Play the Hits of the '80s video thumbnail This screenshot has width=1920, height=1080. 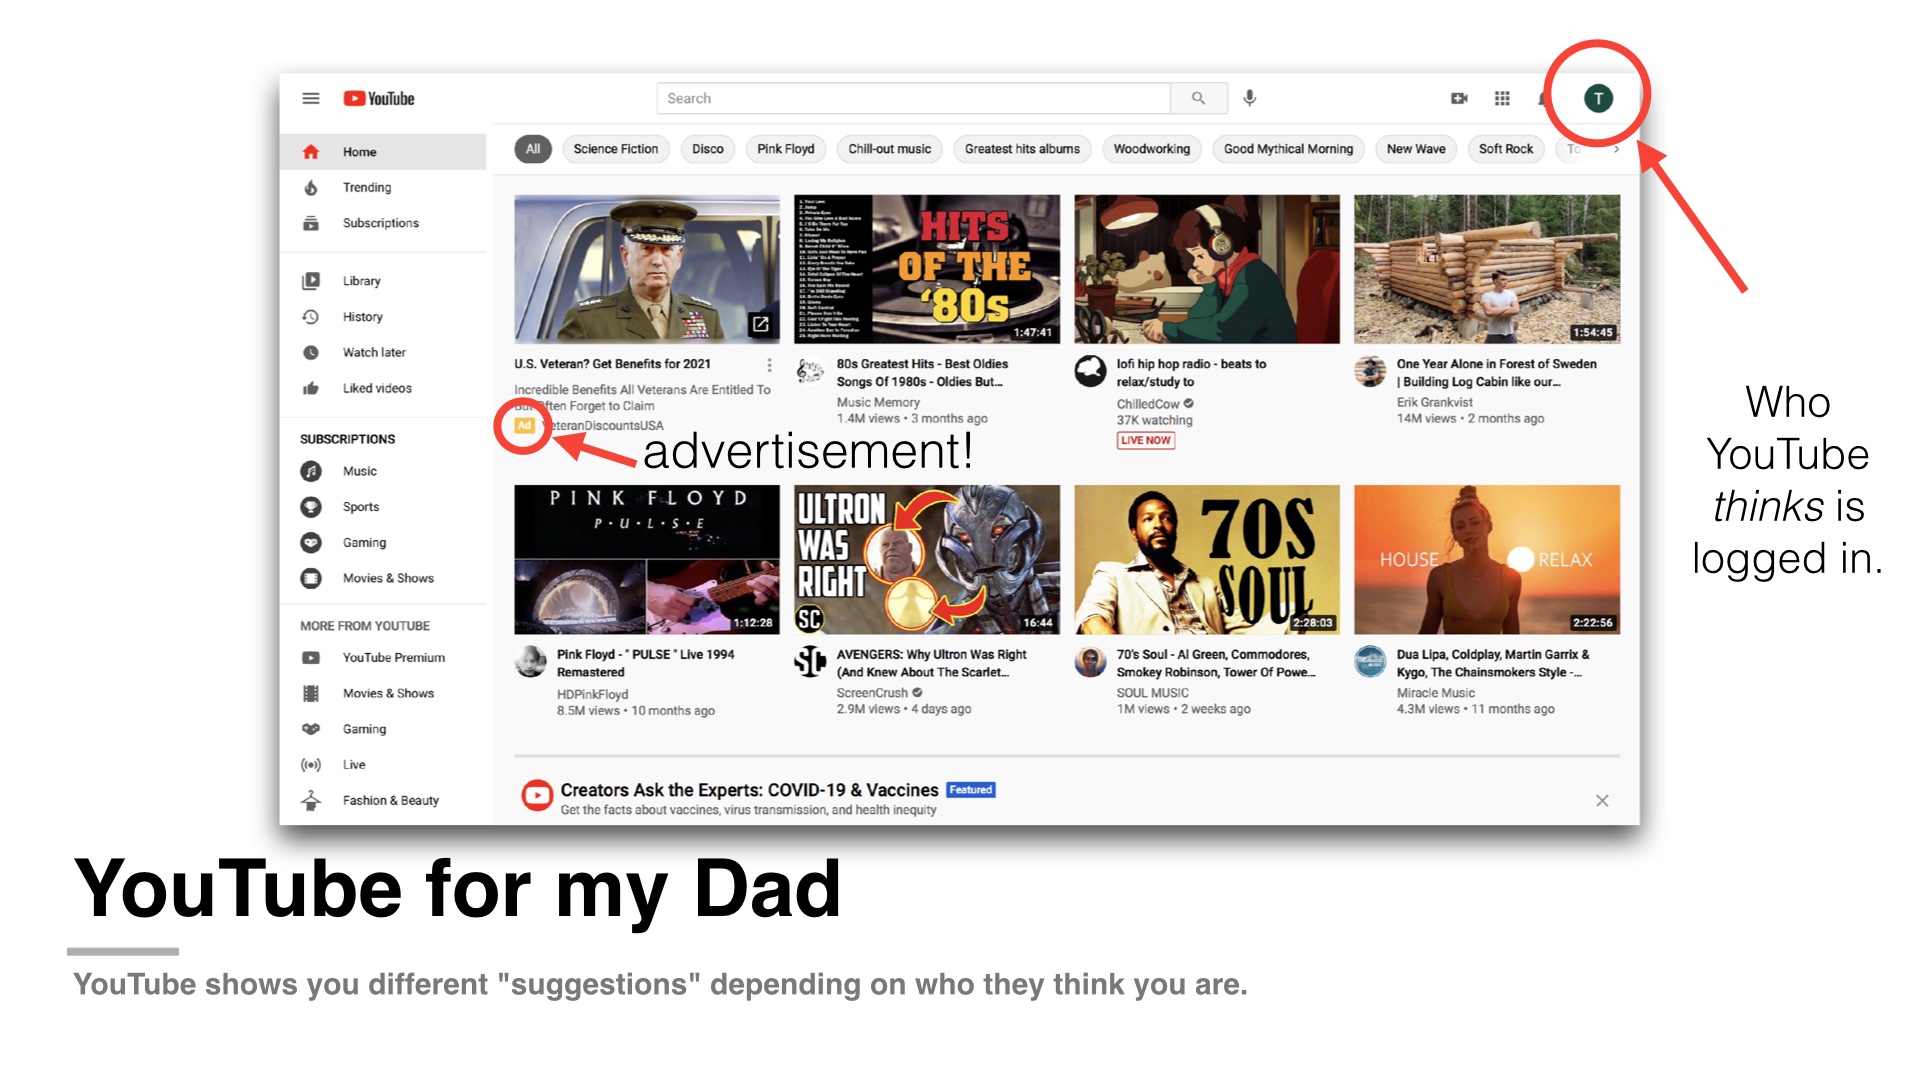(927, 269)
